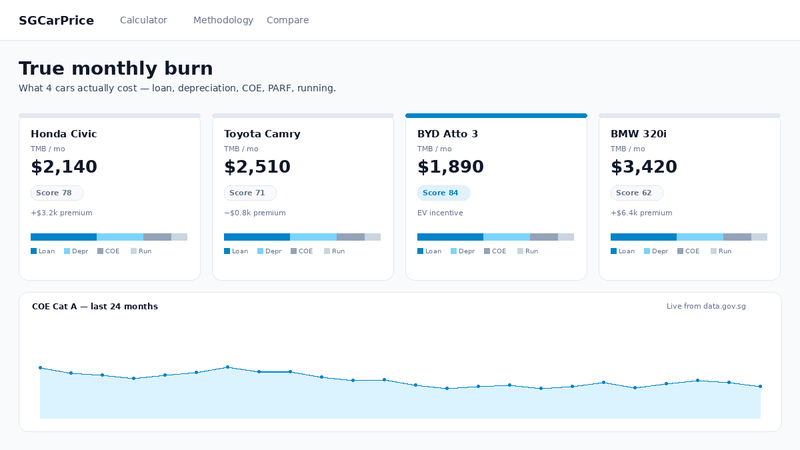Click the COE Cat A chart title
The image size is (800, 450).
(x=95, y=306)
